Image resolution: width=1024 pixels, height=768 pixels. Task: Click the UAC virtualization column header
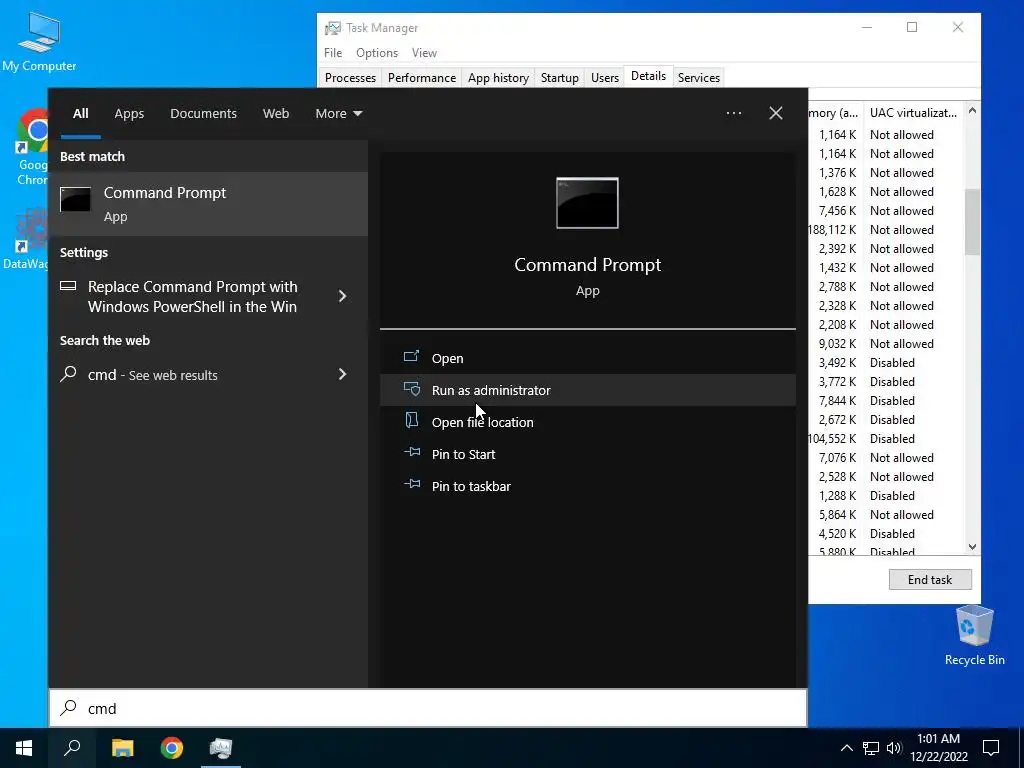pos(913,112)
